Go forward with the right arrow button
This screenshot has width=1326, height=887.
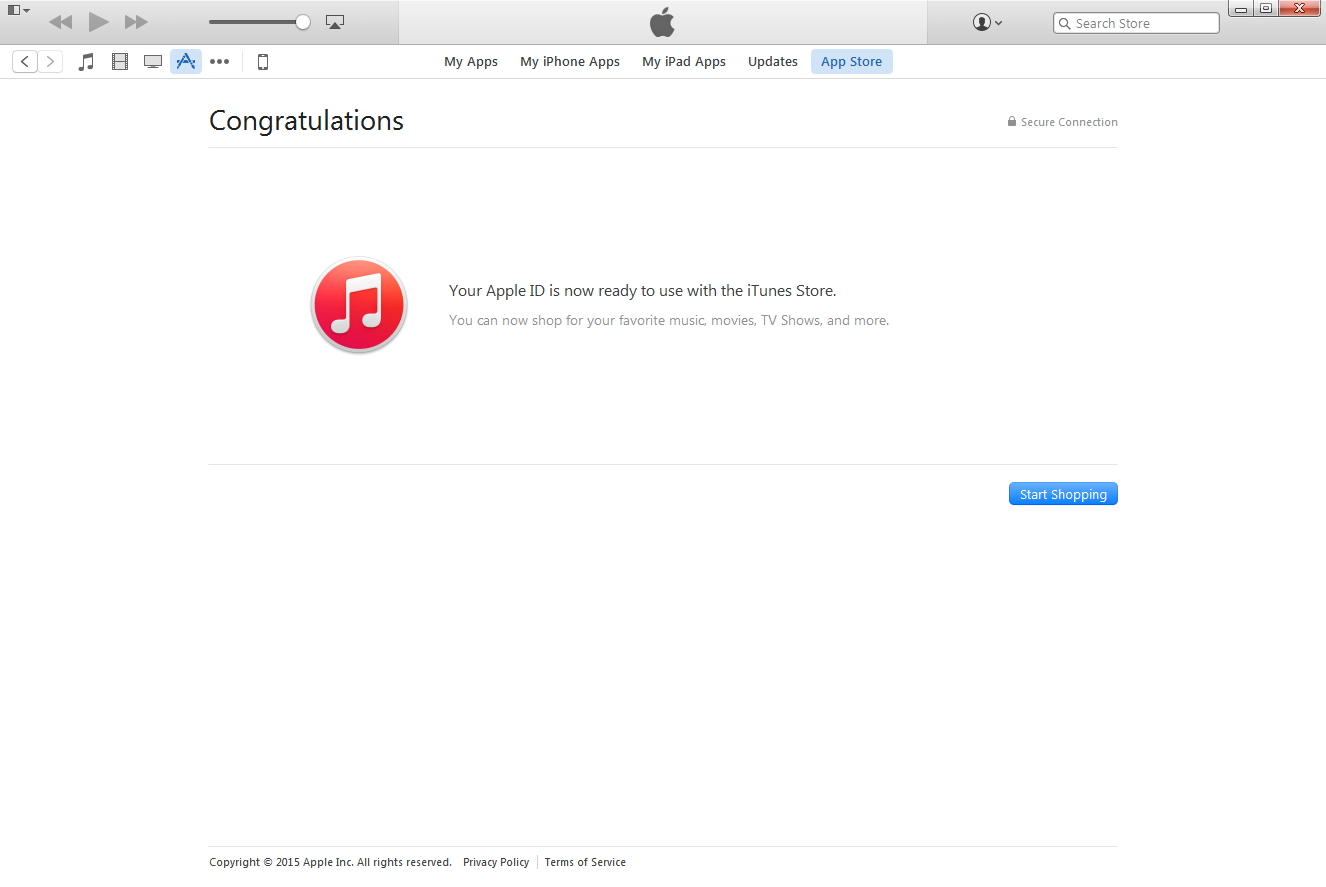[x=50, y=62]
